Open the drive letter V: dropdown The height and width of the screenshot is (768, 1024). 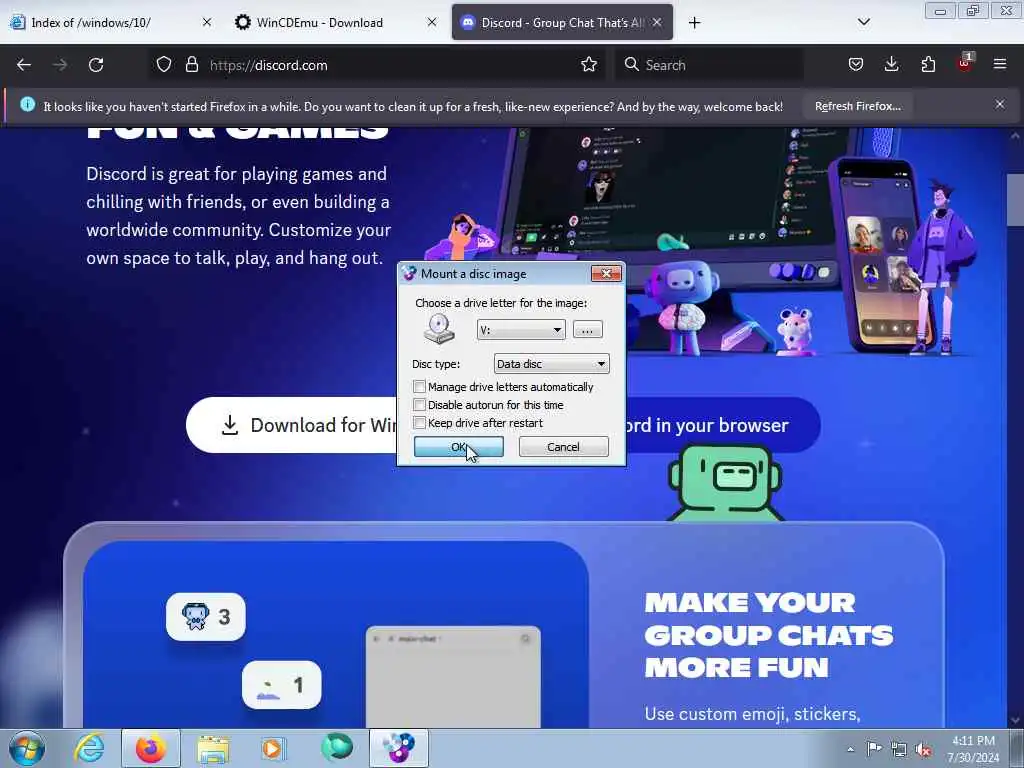point(520,330)
